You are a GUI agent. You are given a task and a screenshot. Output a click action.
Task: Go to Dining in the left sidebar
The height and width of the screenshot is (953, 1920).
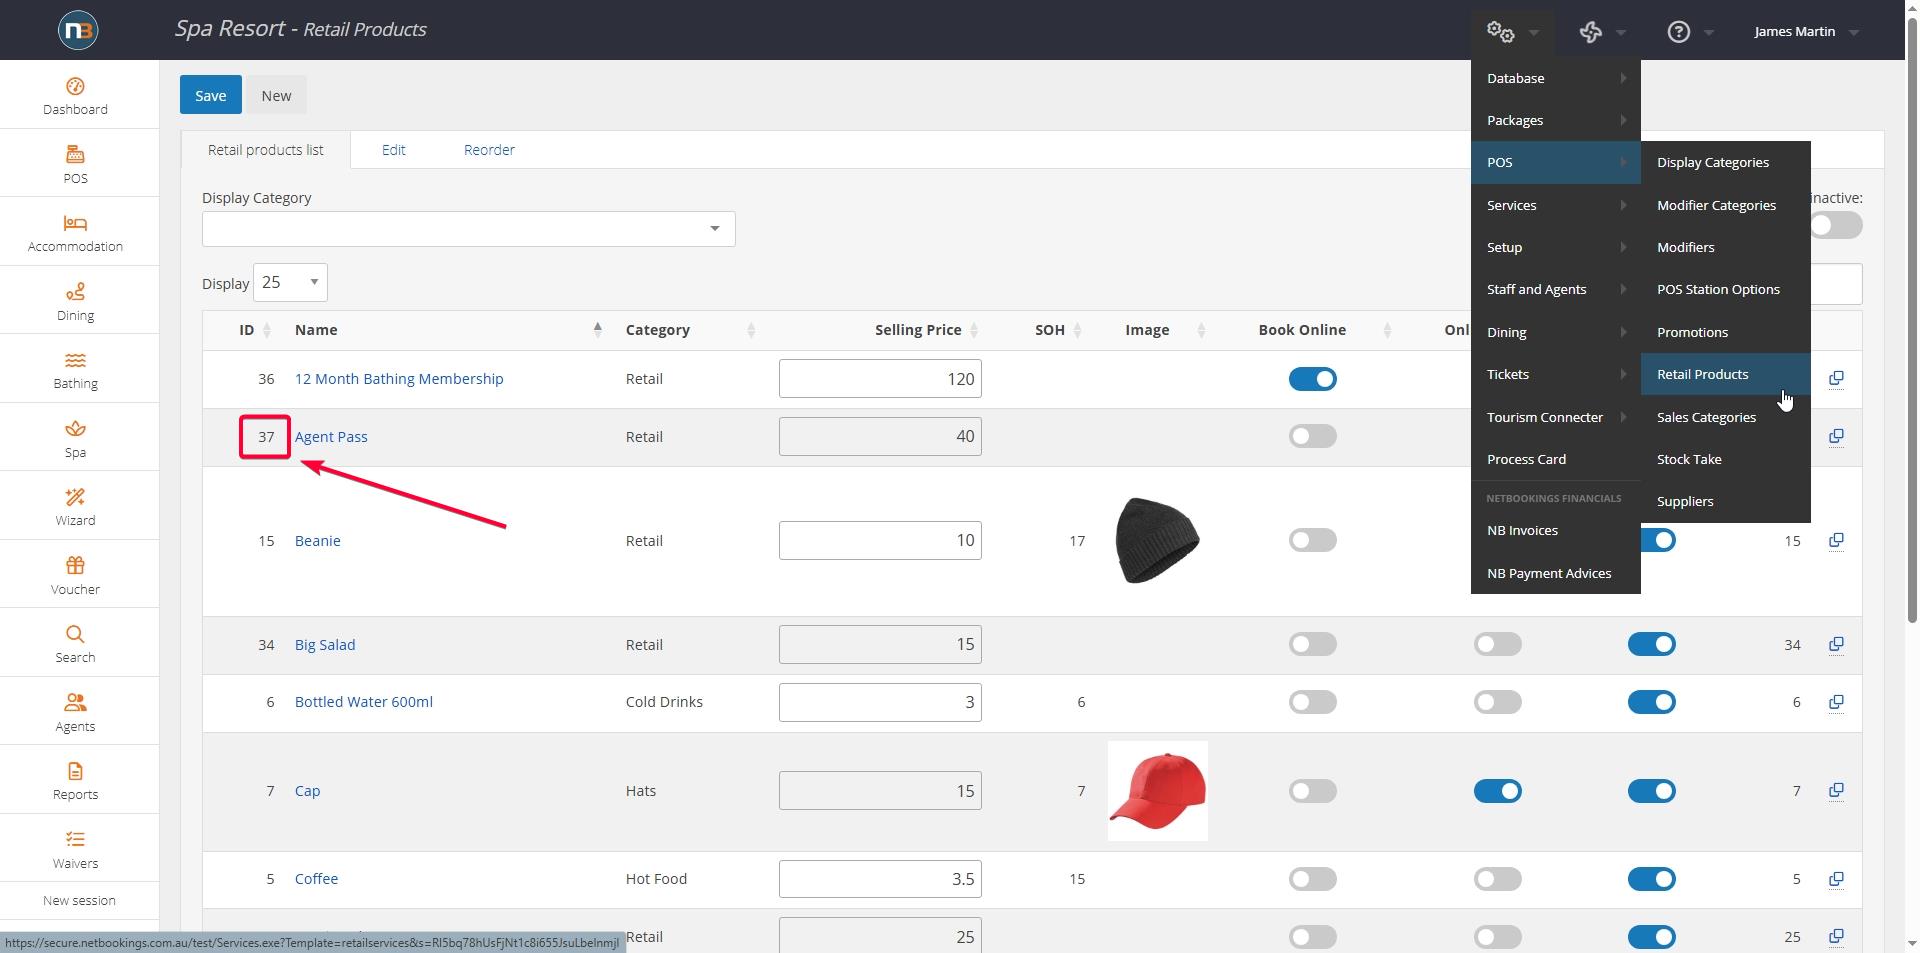click(75, 302)
